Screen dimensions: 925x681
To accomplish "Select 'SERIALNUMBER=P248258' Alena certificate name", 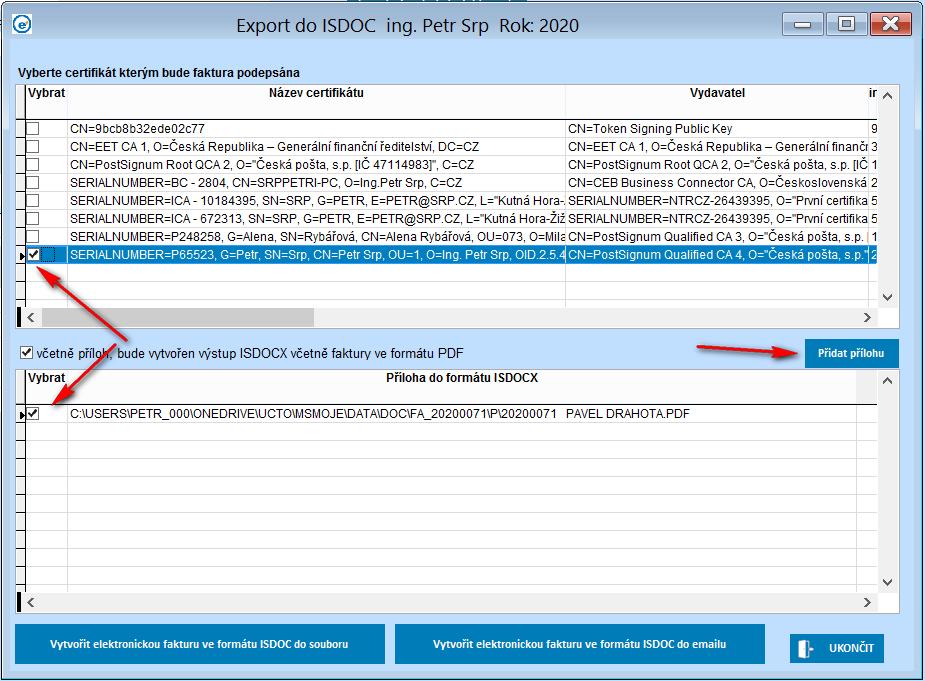I will click(x=317, y=237).
